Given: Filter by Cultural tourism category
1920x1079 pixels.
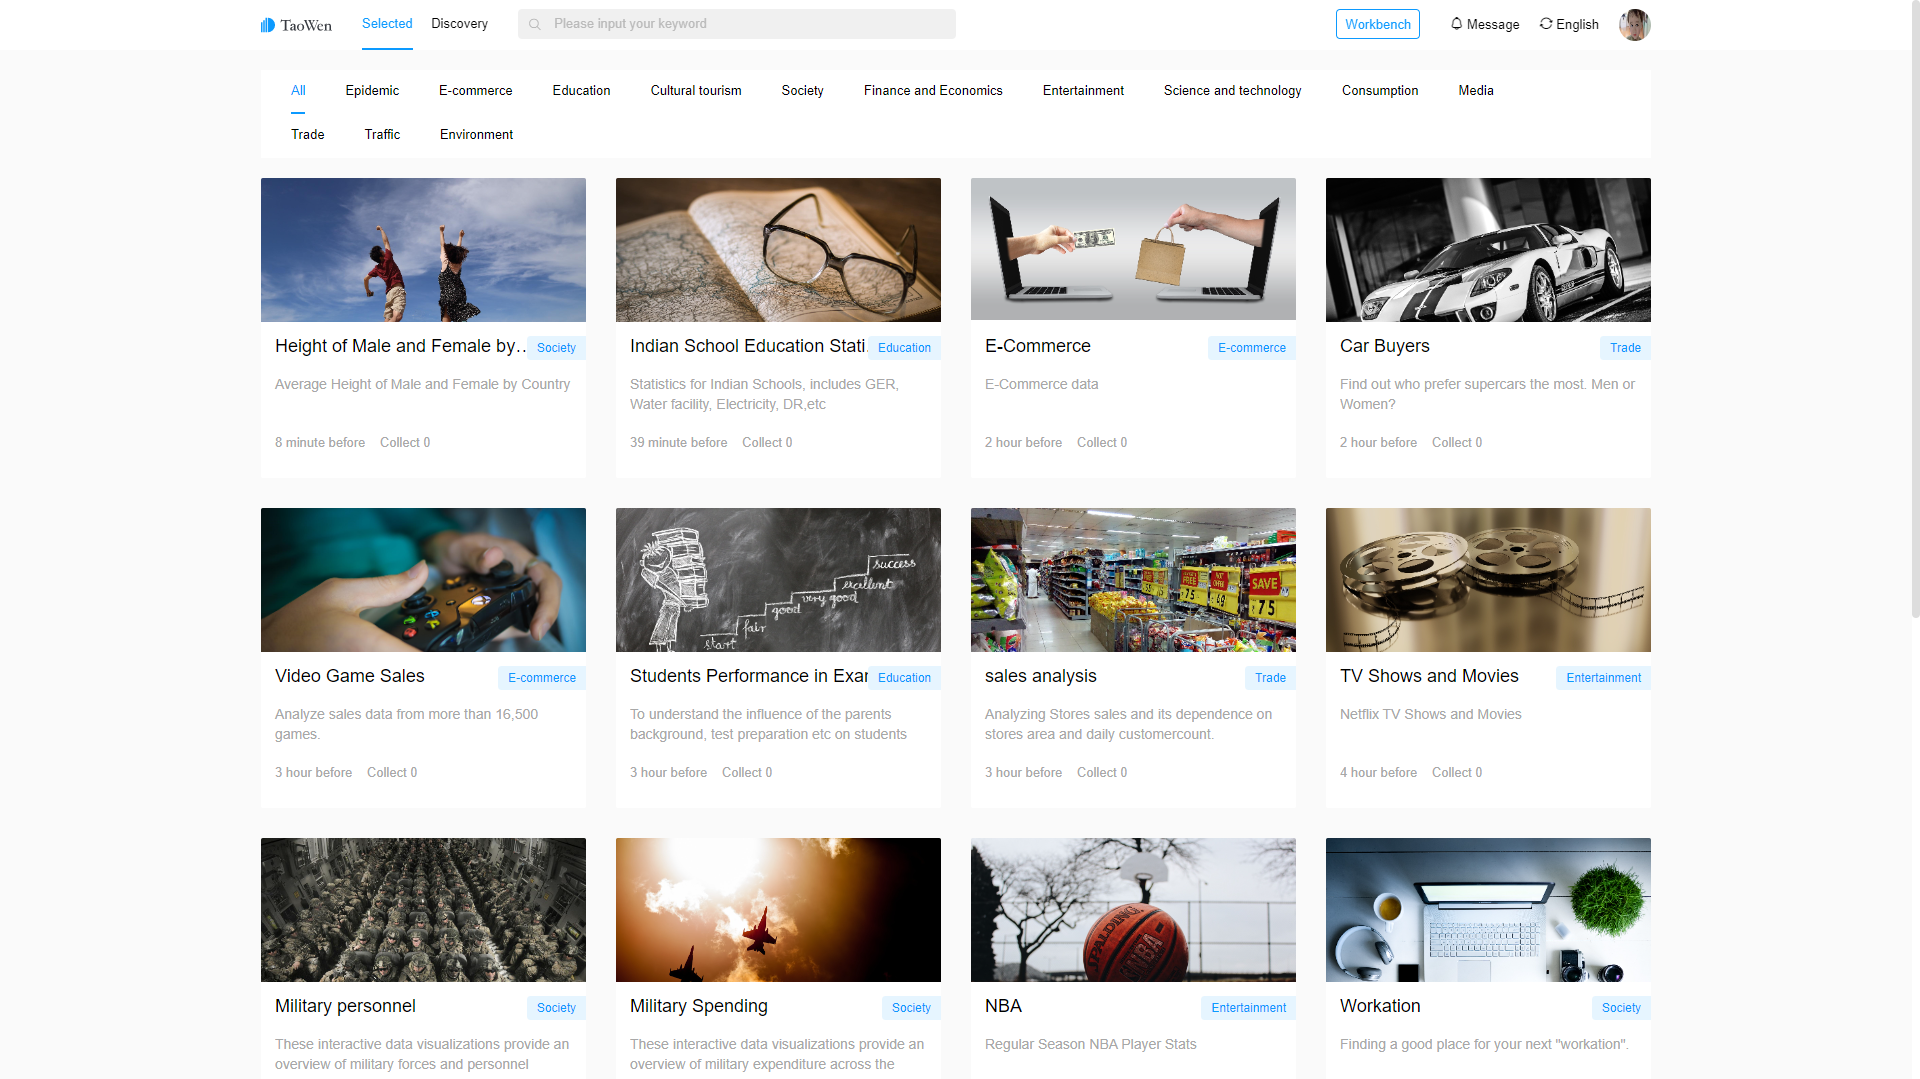Looking at the screenshot, I should 695,90.
